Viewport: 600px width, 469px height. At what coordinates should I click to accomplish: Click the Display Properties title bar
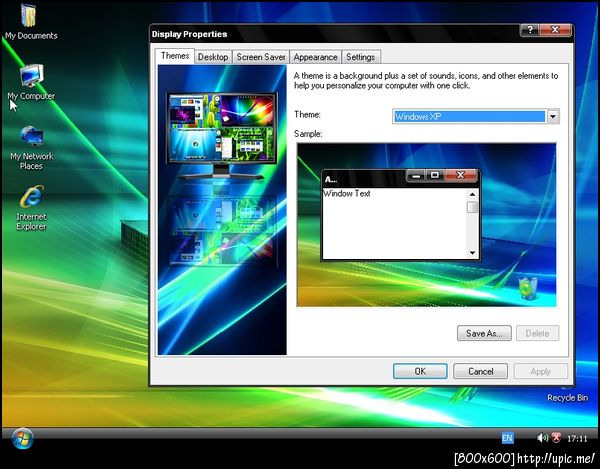[335, 34]
